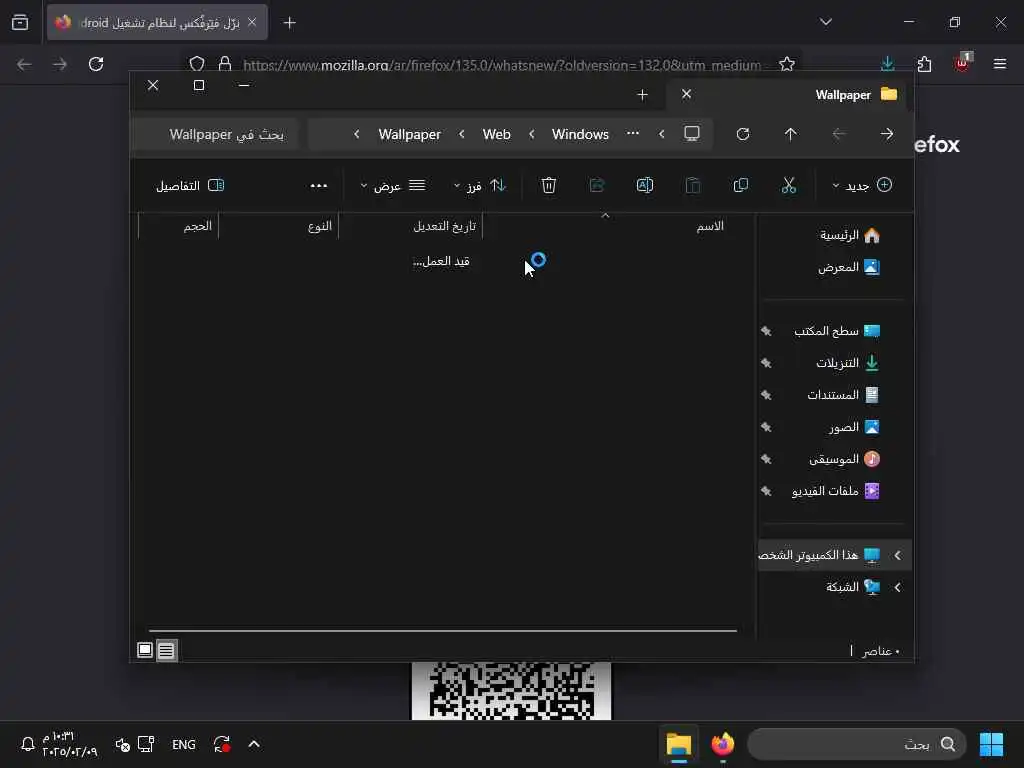Expand chevron left of Wallpaper breadcrumb
This screenshot has width=1024, height=768.
357,134
